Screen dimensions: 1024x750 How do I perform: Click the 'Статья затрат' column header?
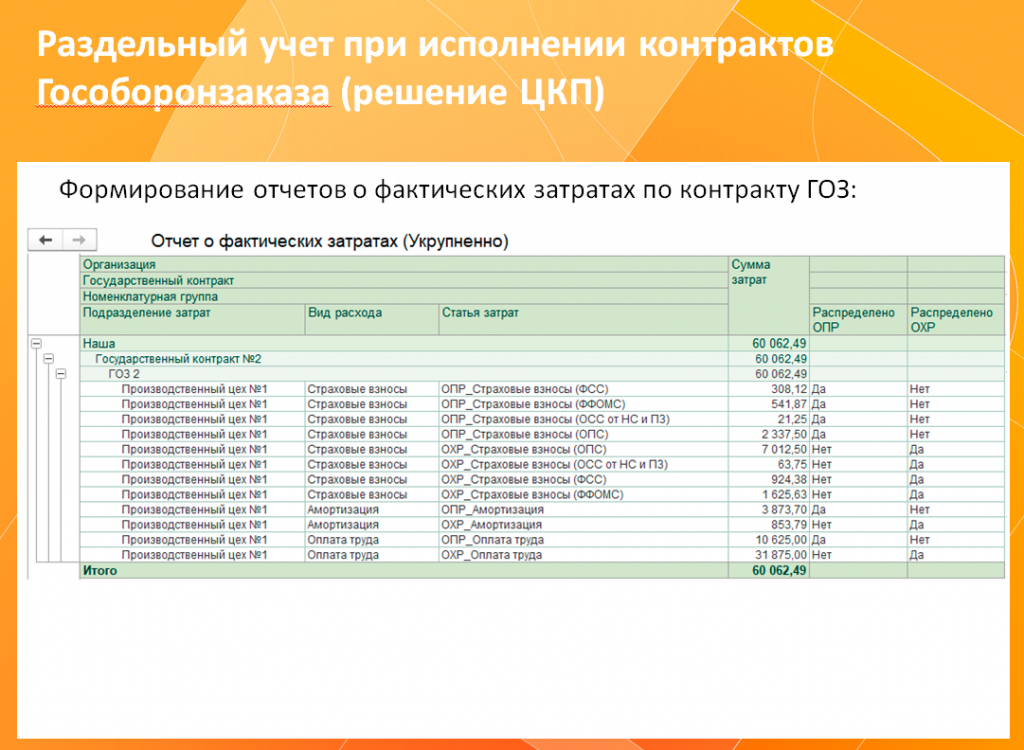point(583,319)
